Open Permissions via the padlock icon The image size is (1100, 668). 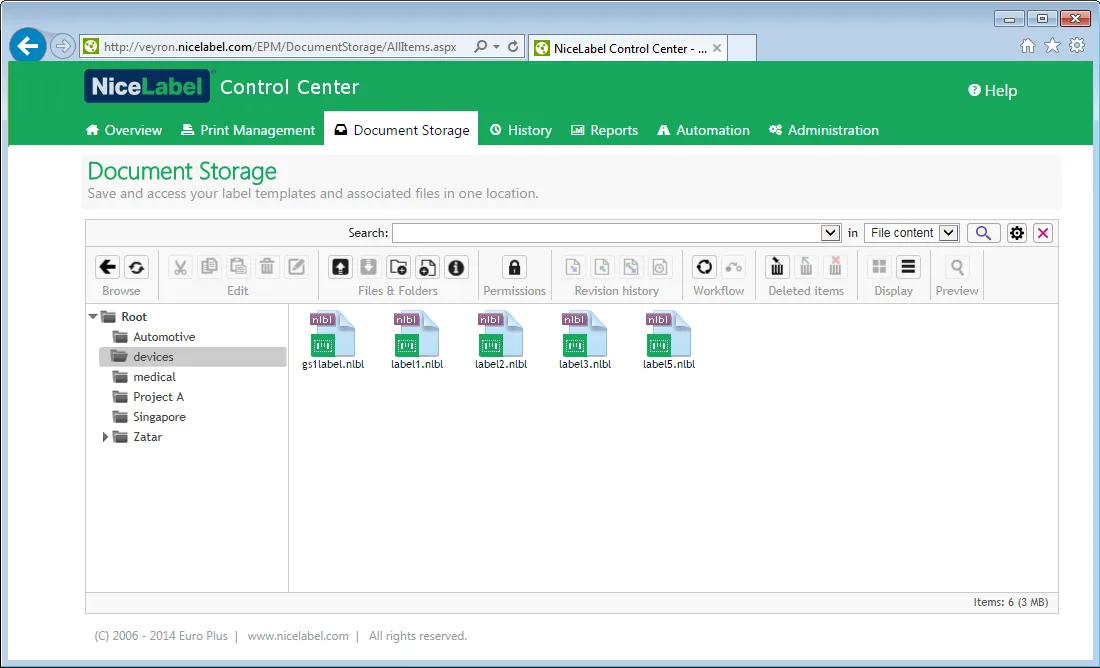click(514, 267)
